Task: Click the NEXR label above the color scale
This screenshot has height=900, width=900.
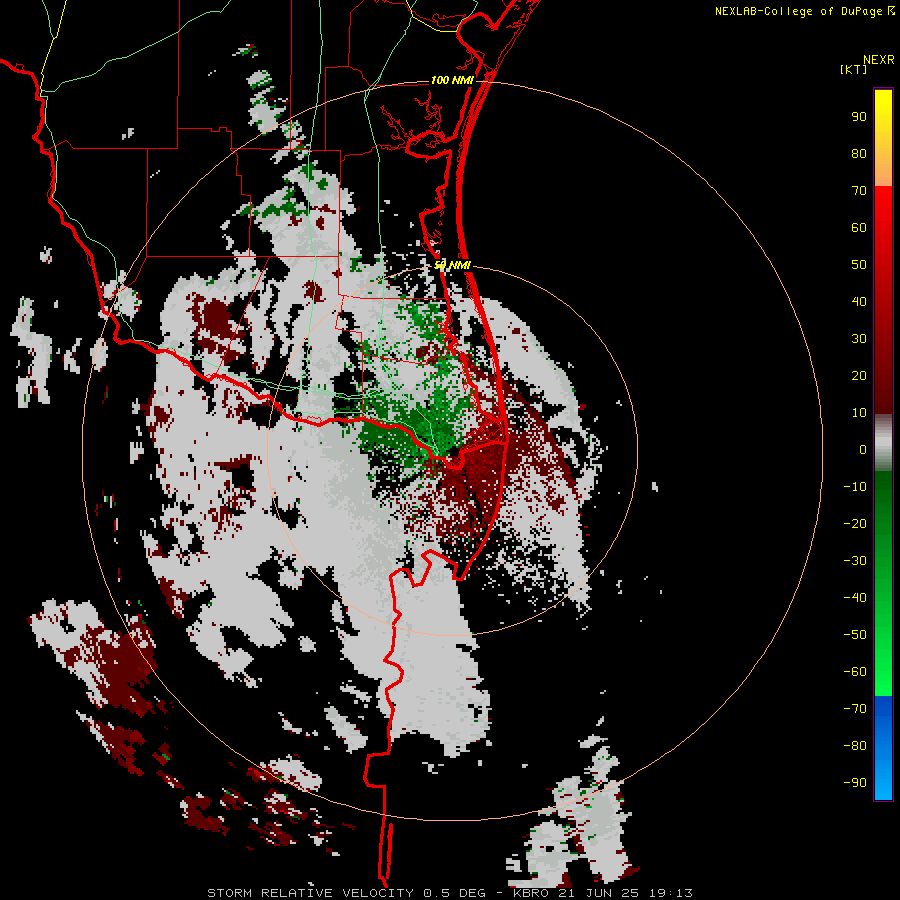Action: pos(879,60)
